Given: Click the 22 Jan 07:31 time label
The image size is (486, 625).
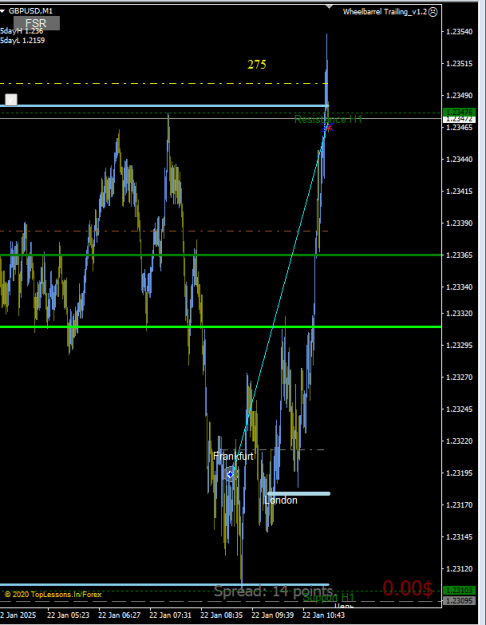Looking at the screenshot, I should [170, 615].
